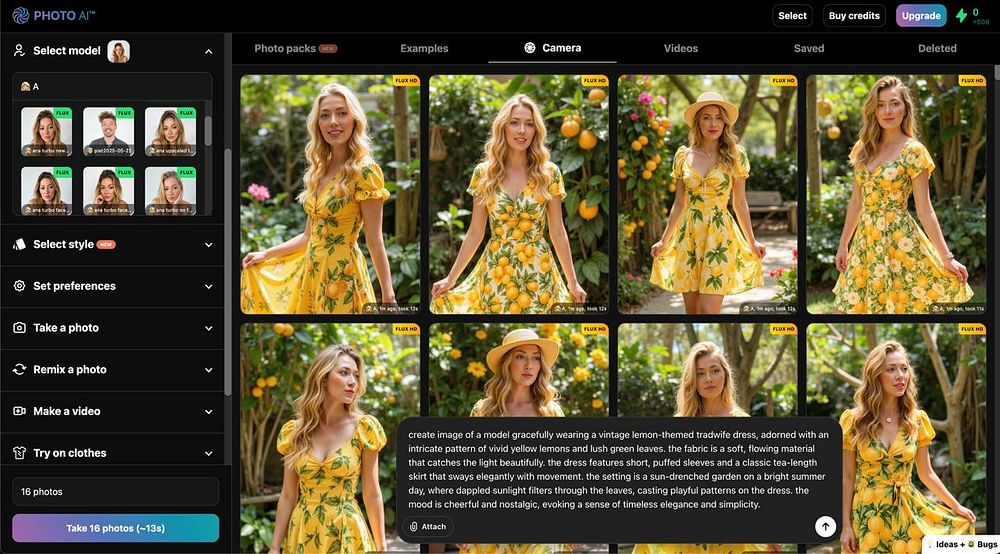
Task: Expand the Set preferences chevron
Action: pyautogui.click(x=209, y=286)
